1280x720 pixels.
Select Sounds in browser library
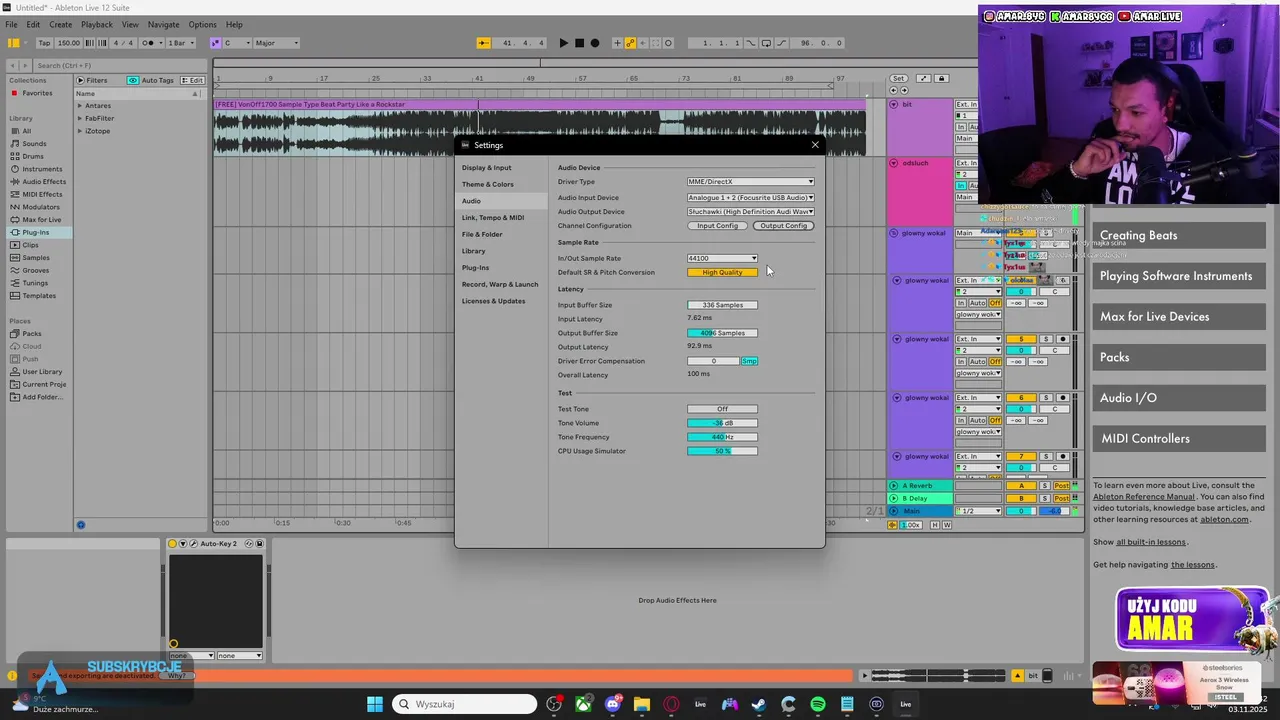34,143
